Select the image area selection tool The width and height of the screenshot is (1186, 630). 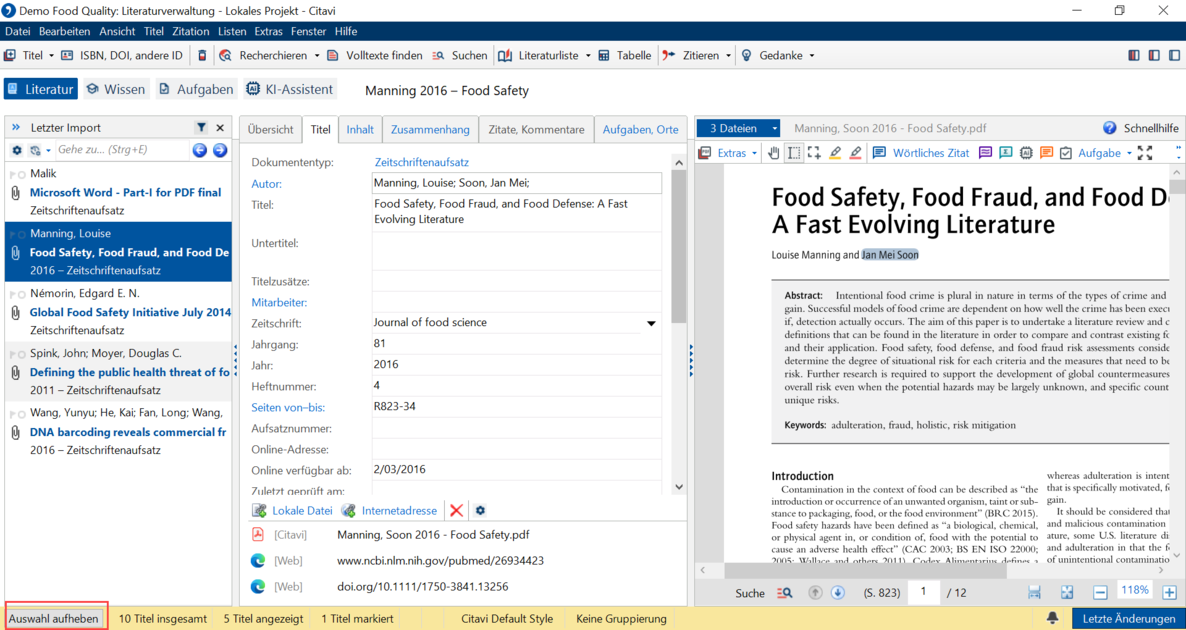pyautogui.click(x=814, y=153)
